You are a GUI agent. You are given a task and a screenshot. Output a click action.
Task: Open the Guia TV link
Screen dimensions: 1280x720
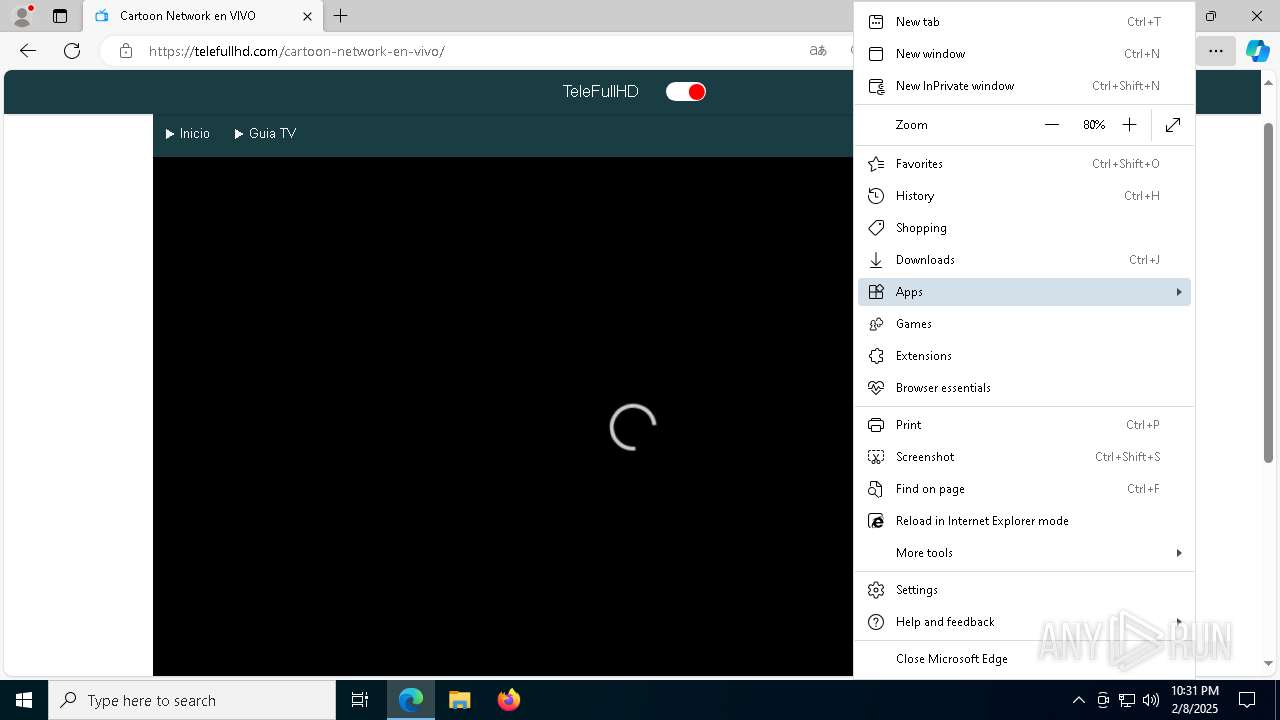click(x=265, y=134)
